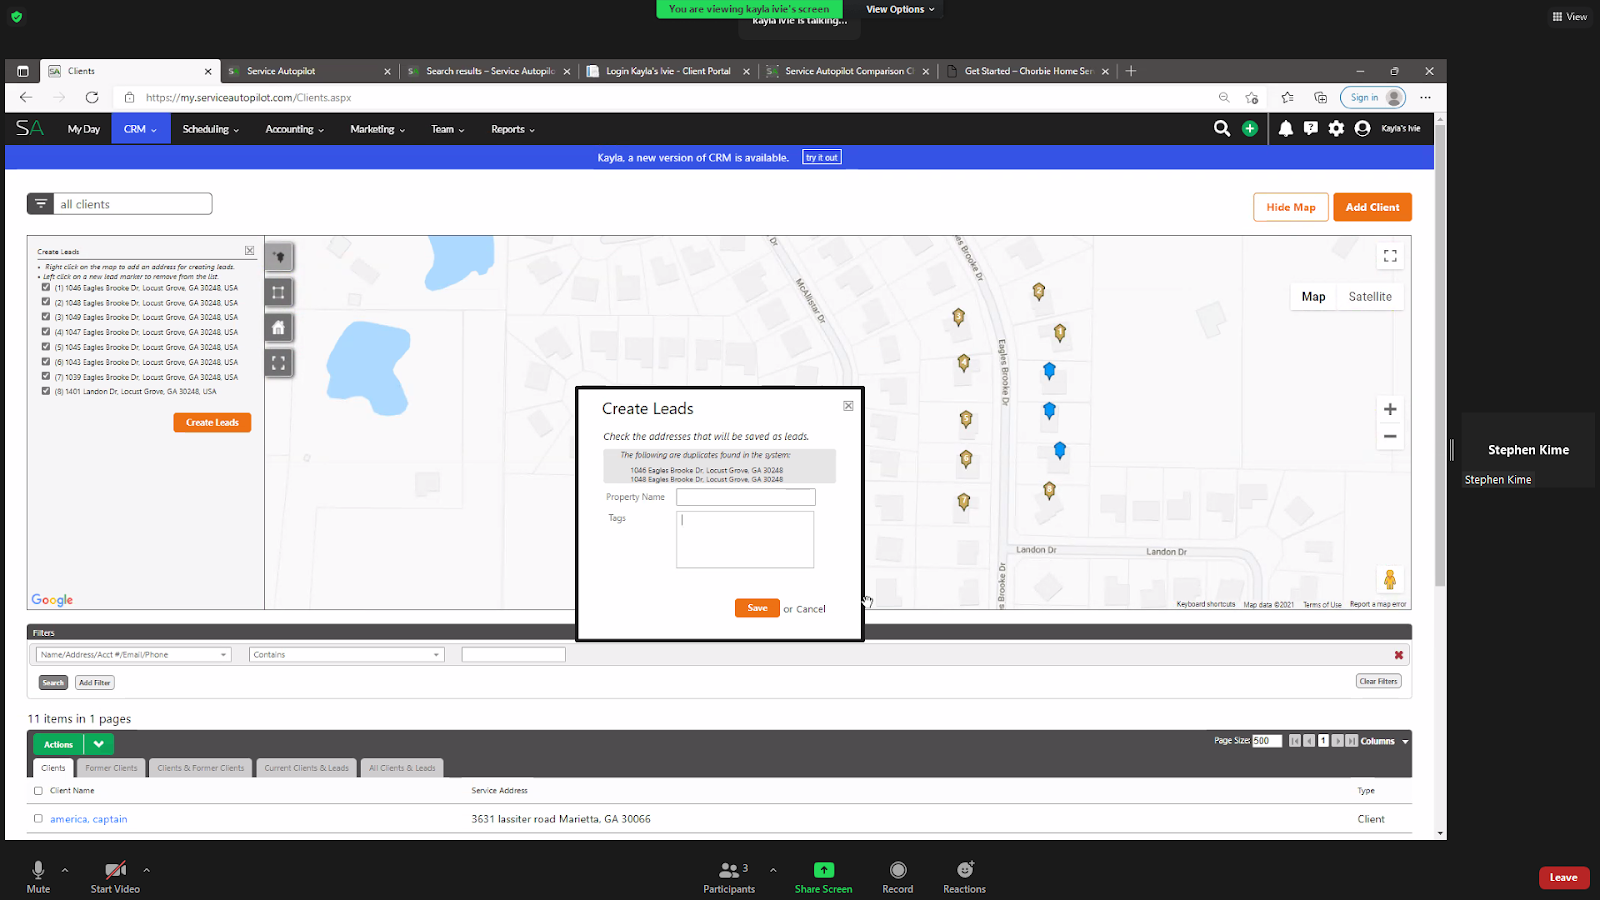This screenshot has width=1600, height=900.
Task: Remove the filter row with red X
Action: 1399,655
